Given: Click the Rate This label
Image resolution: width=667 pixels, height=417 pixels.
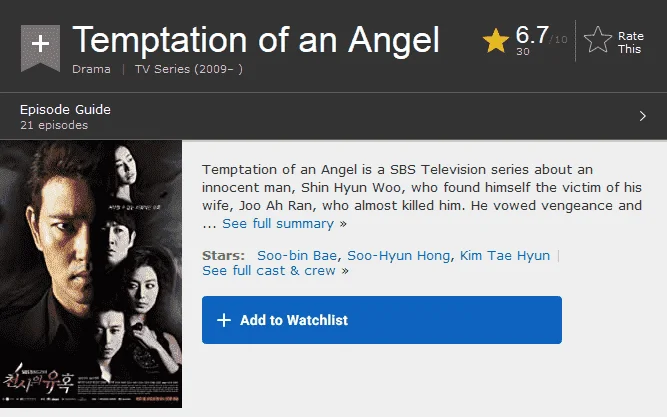Looking at the screenshot, I should click(630, 43).
